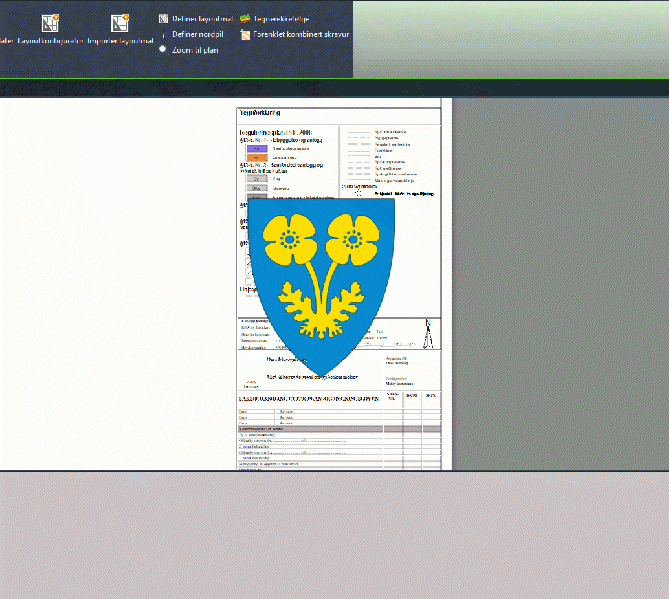The width and height of the screenshot is (669, 599).
Task: Select the blue coat of arms image
Action: point(321,287)
